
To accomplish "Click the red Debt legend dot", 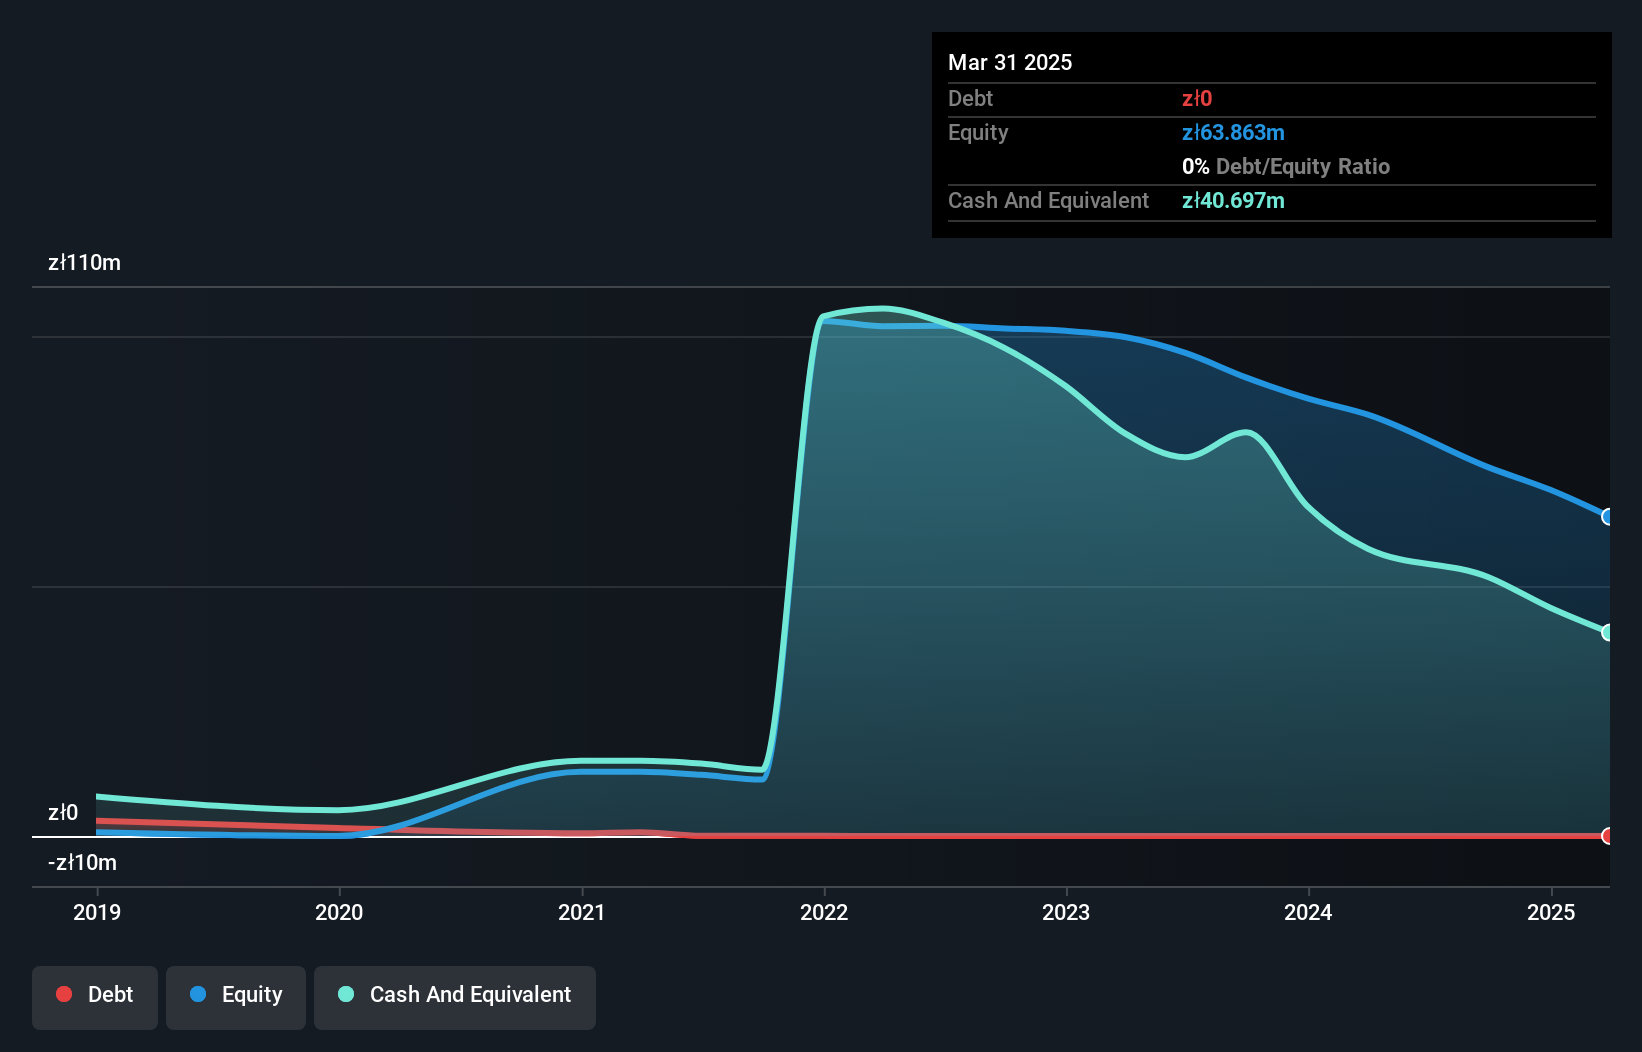I will [x=63, y=995].
